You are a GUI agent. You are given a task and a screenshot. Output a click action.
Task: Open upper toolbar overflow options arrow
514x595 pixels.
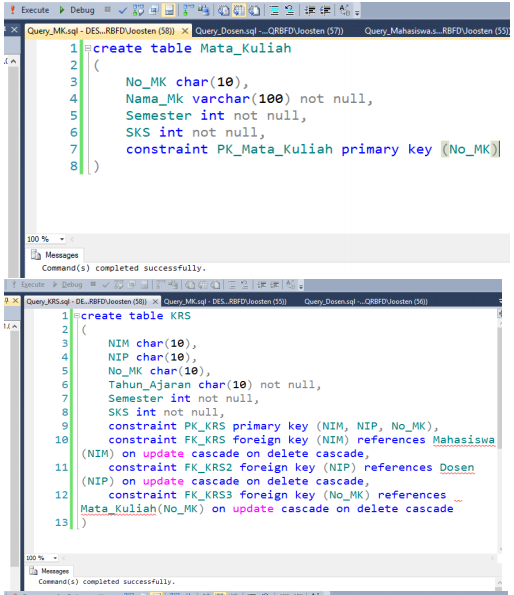357,13
